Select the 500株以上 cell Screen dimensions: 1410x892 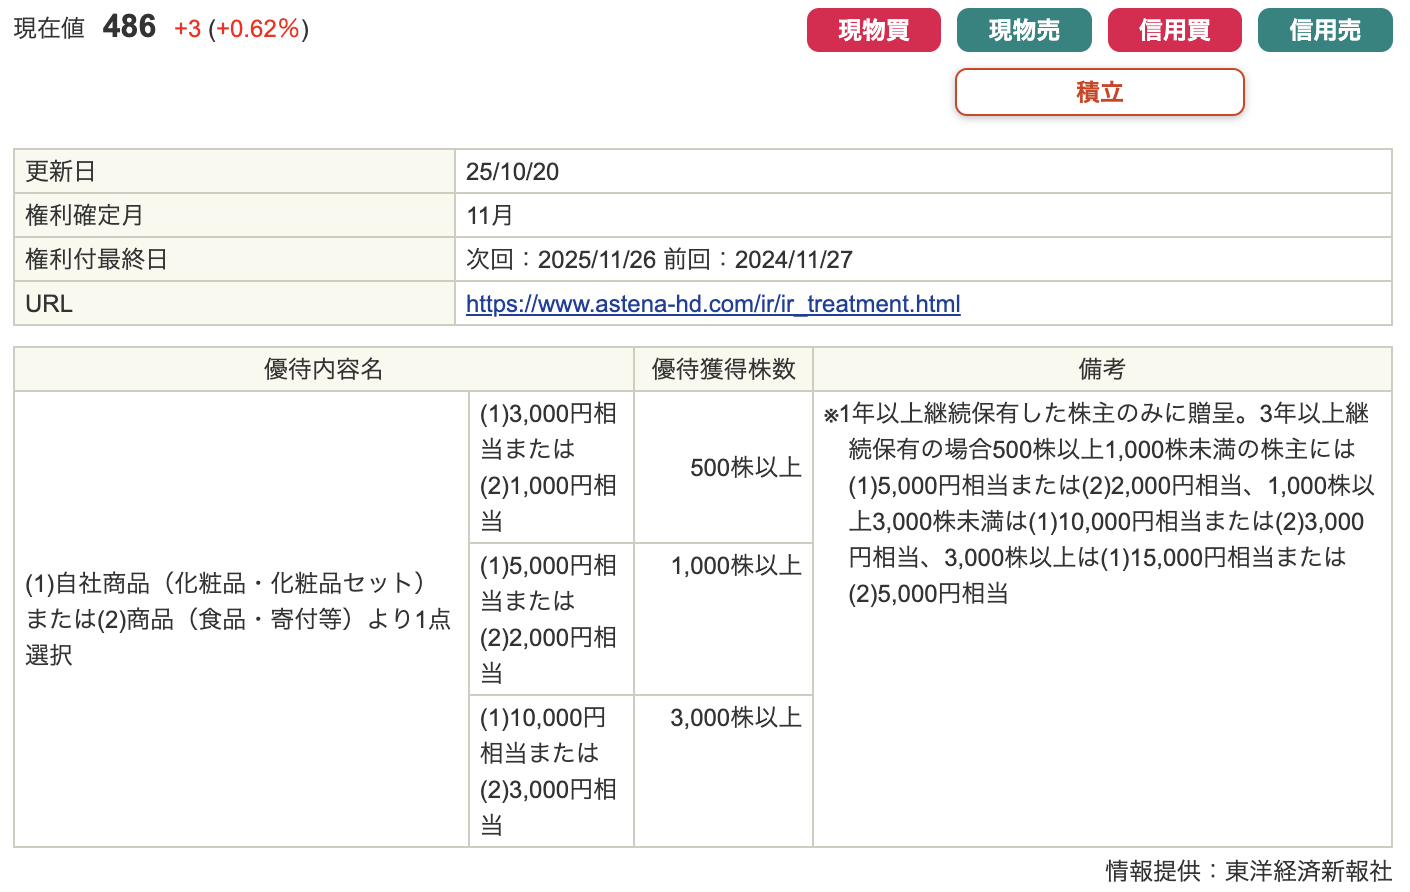745,468
